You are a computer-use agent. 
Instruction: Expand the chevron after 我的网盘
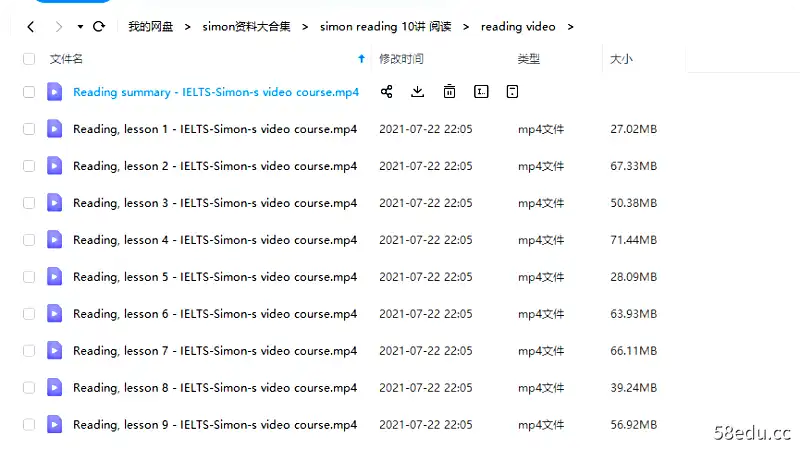pos(188,27)
